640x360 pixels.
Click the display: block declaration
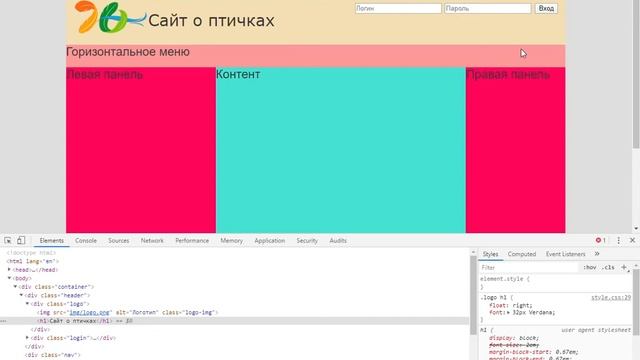[514, 338]
